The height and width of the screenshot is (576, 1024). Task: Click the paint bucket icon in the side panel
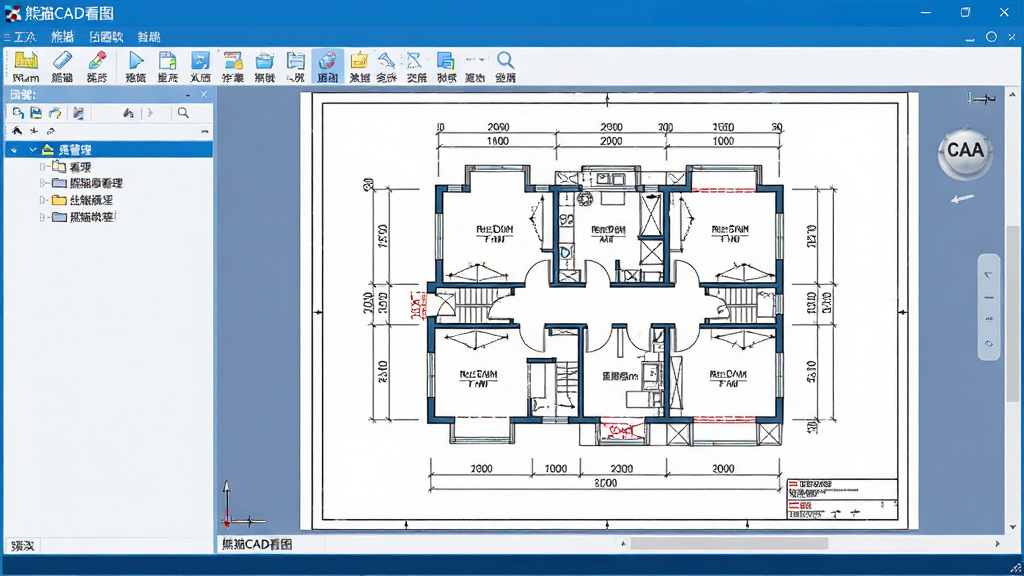click(x=129, y=113)
